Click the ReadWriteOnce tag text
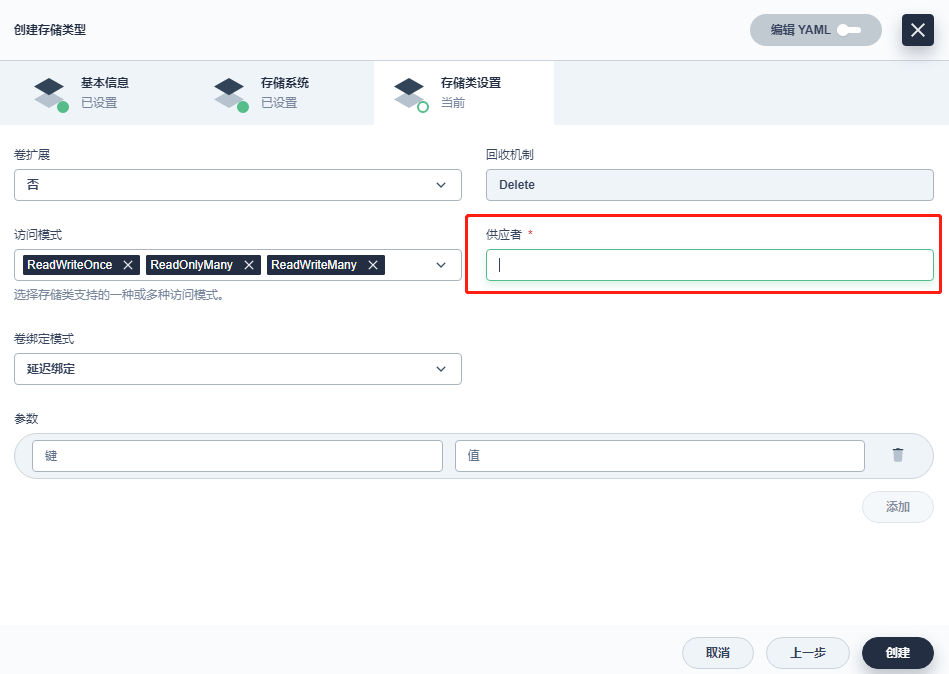This screenshot has width=949, height=674. coord(70,265)
